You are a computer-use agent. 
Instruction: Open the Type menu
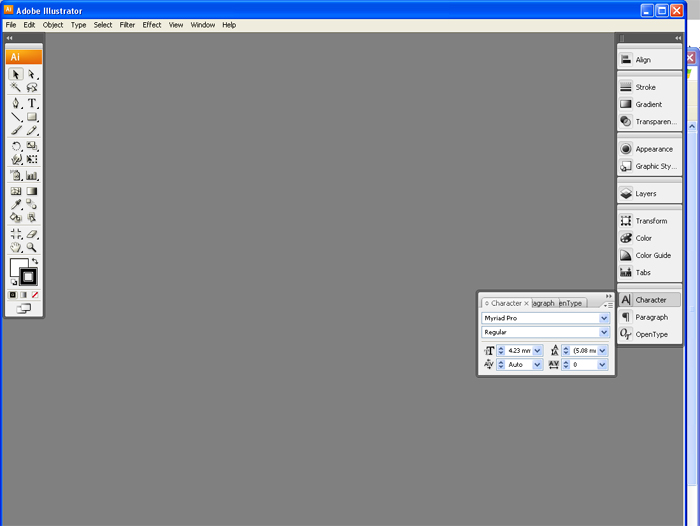pos(79,25)
